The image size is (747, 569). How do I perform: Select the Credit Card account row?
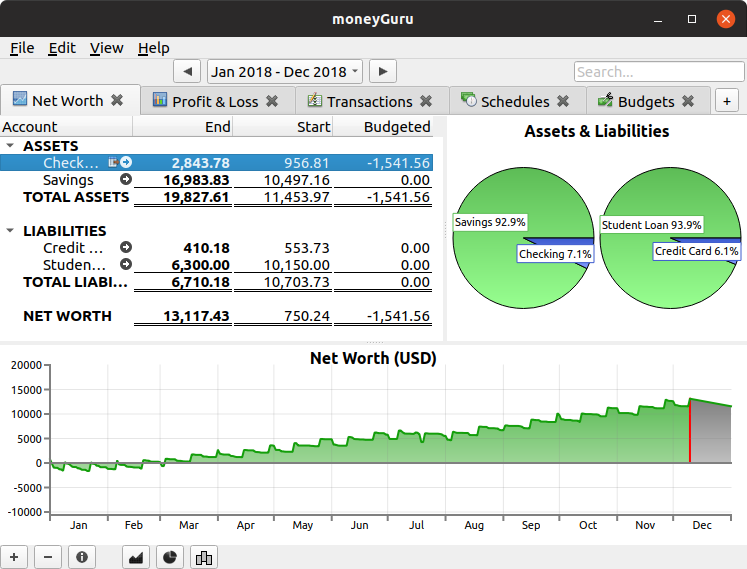[x=216, y=247]
